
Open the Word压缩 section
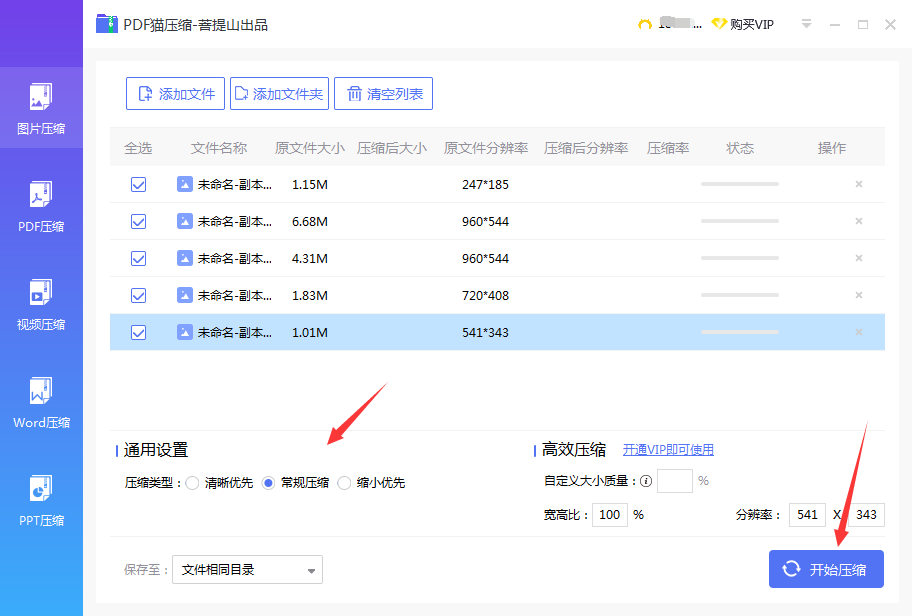(x=41, y=403)
